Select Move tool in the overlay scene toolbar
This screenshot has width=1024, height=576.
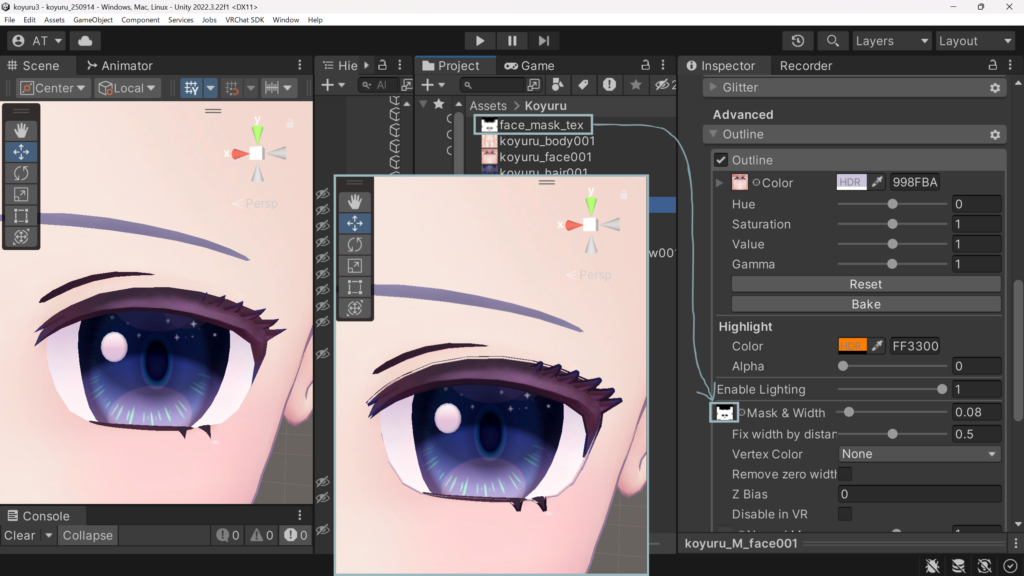pos(355,223)
